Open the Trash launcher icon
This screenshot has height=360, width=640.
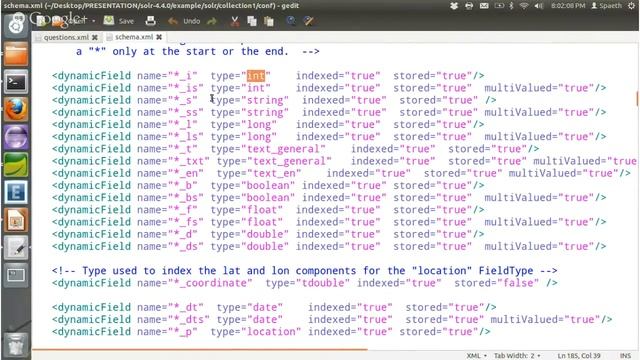[x=16, y=344]
